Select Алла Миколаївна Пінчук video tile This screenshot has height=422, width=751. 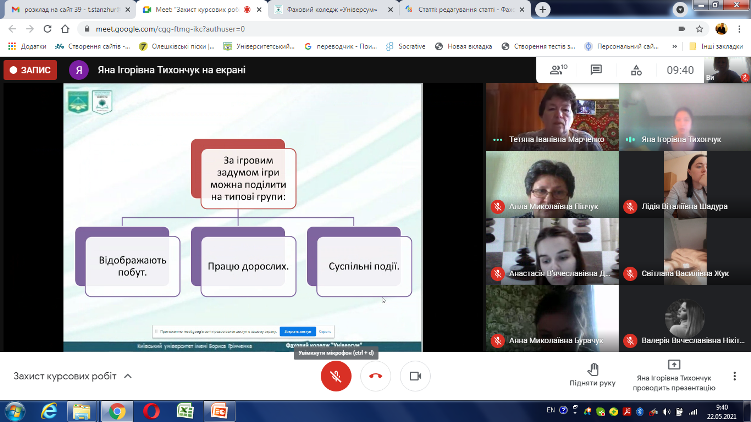(x=552, y=184)
